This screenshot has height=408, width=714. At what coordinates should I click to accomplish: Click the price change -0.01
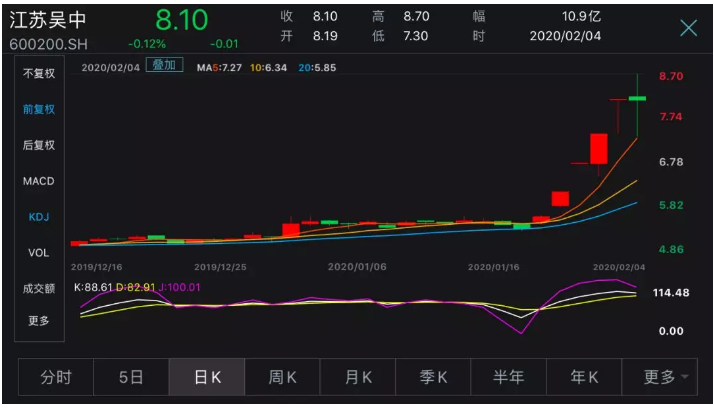pyautogui.click(x=224, y=44)
